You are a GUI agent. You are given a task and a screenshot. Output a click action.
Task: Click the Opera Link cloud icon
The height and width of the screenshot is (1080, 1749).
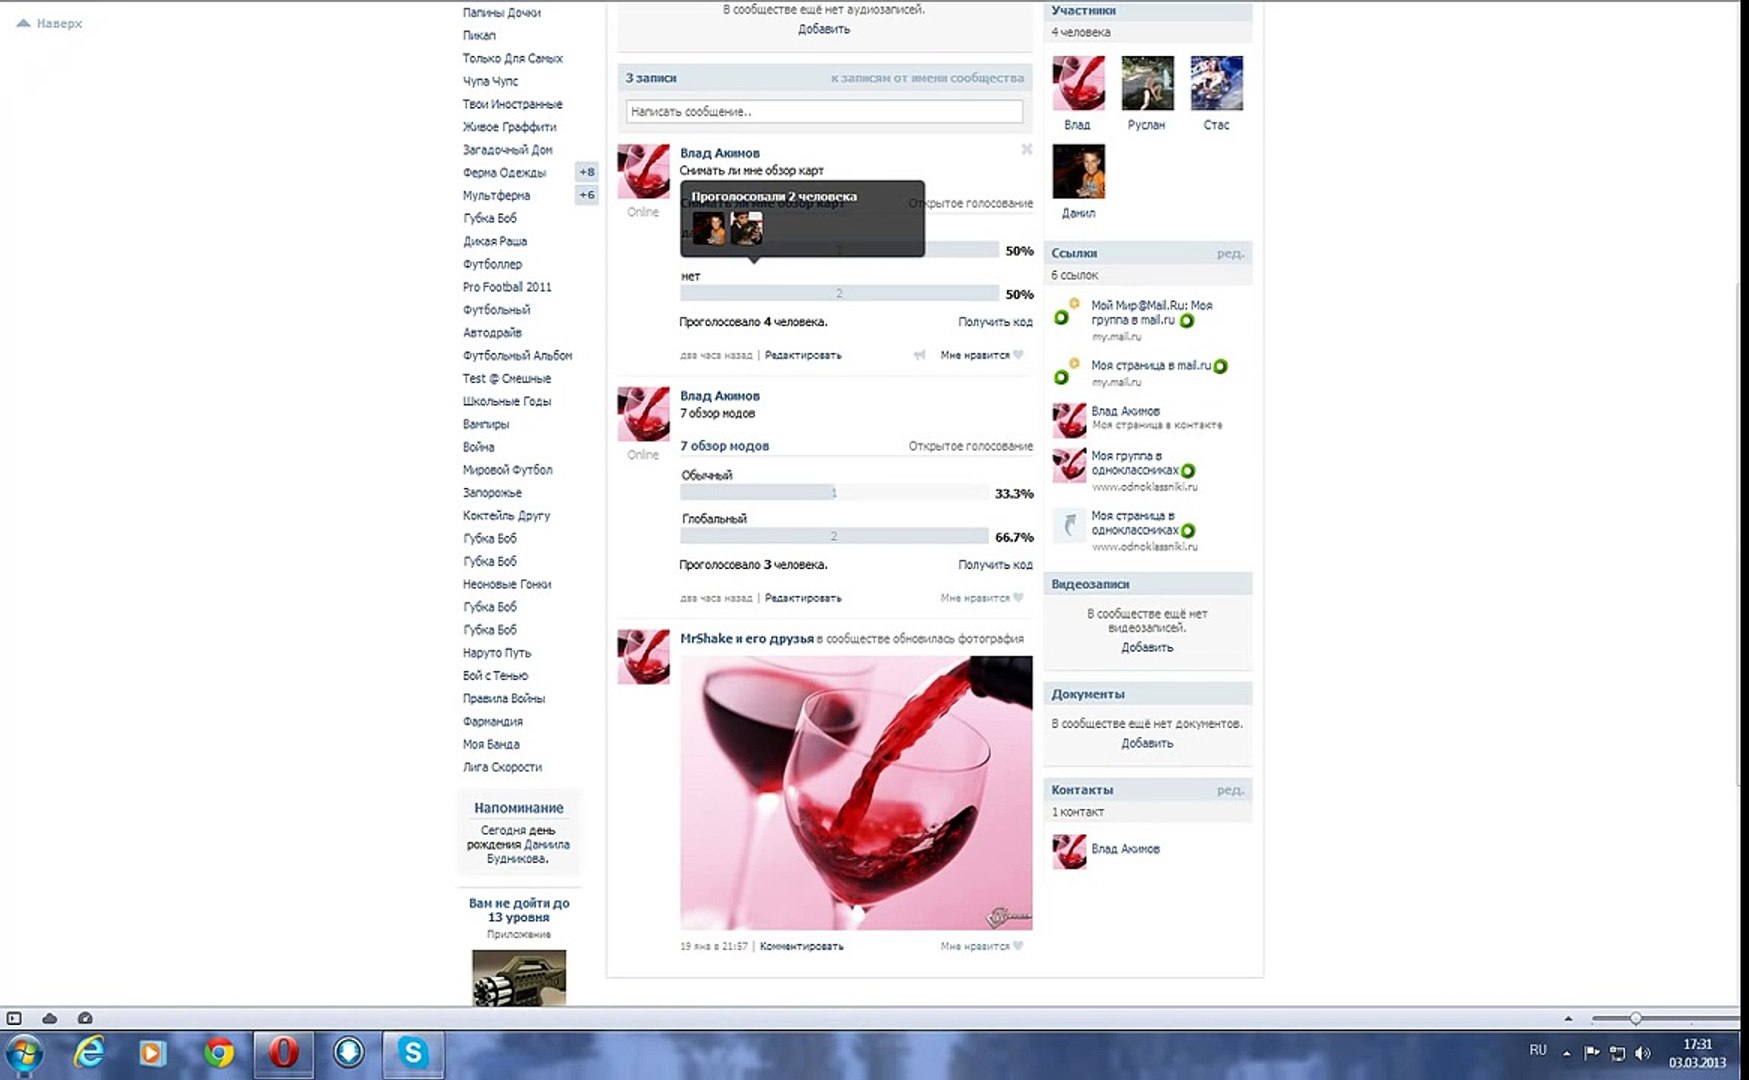pyautogui.click(x=50, y=1018)
